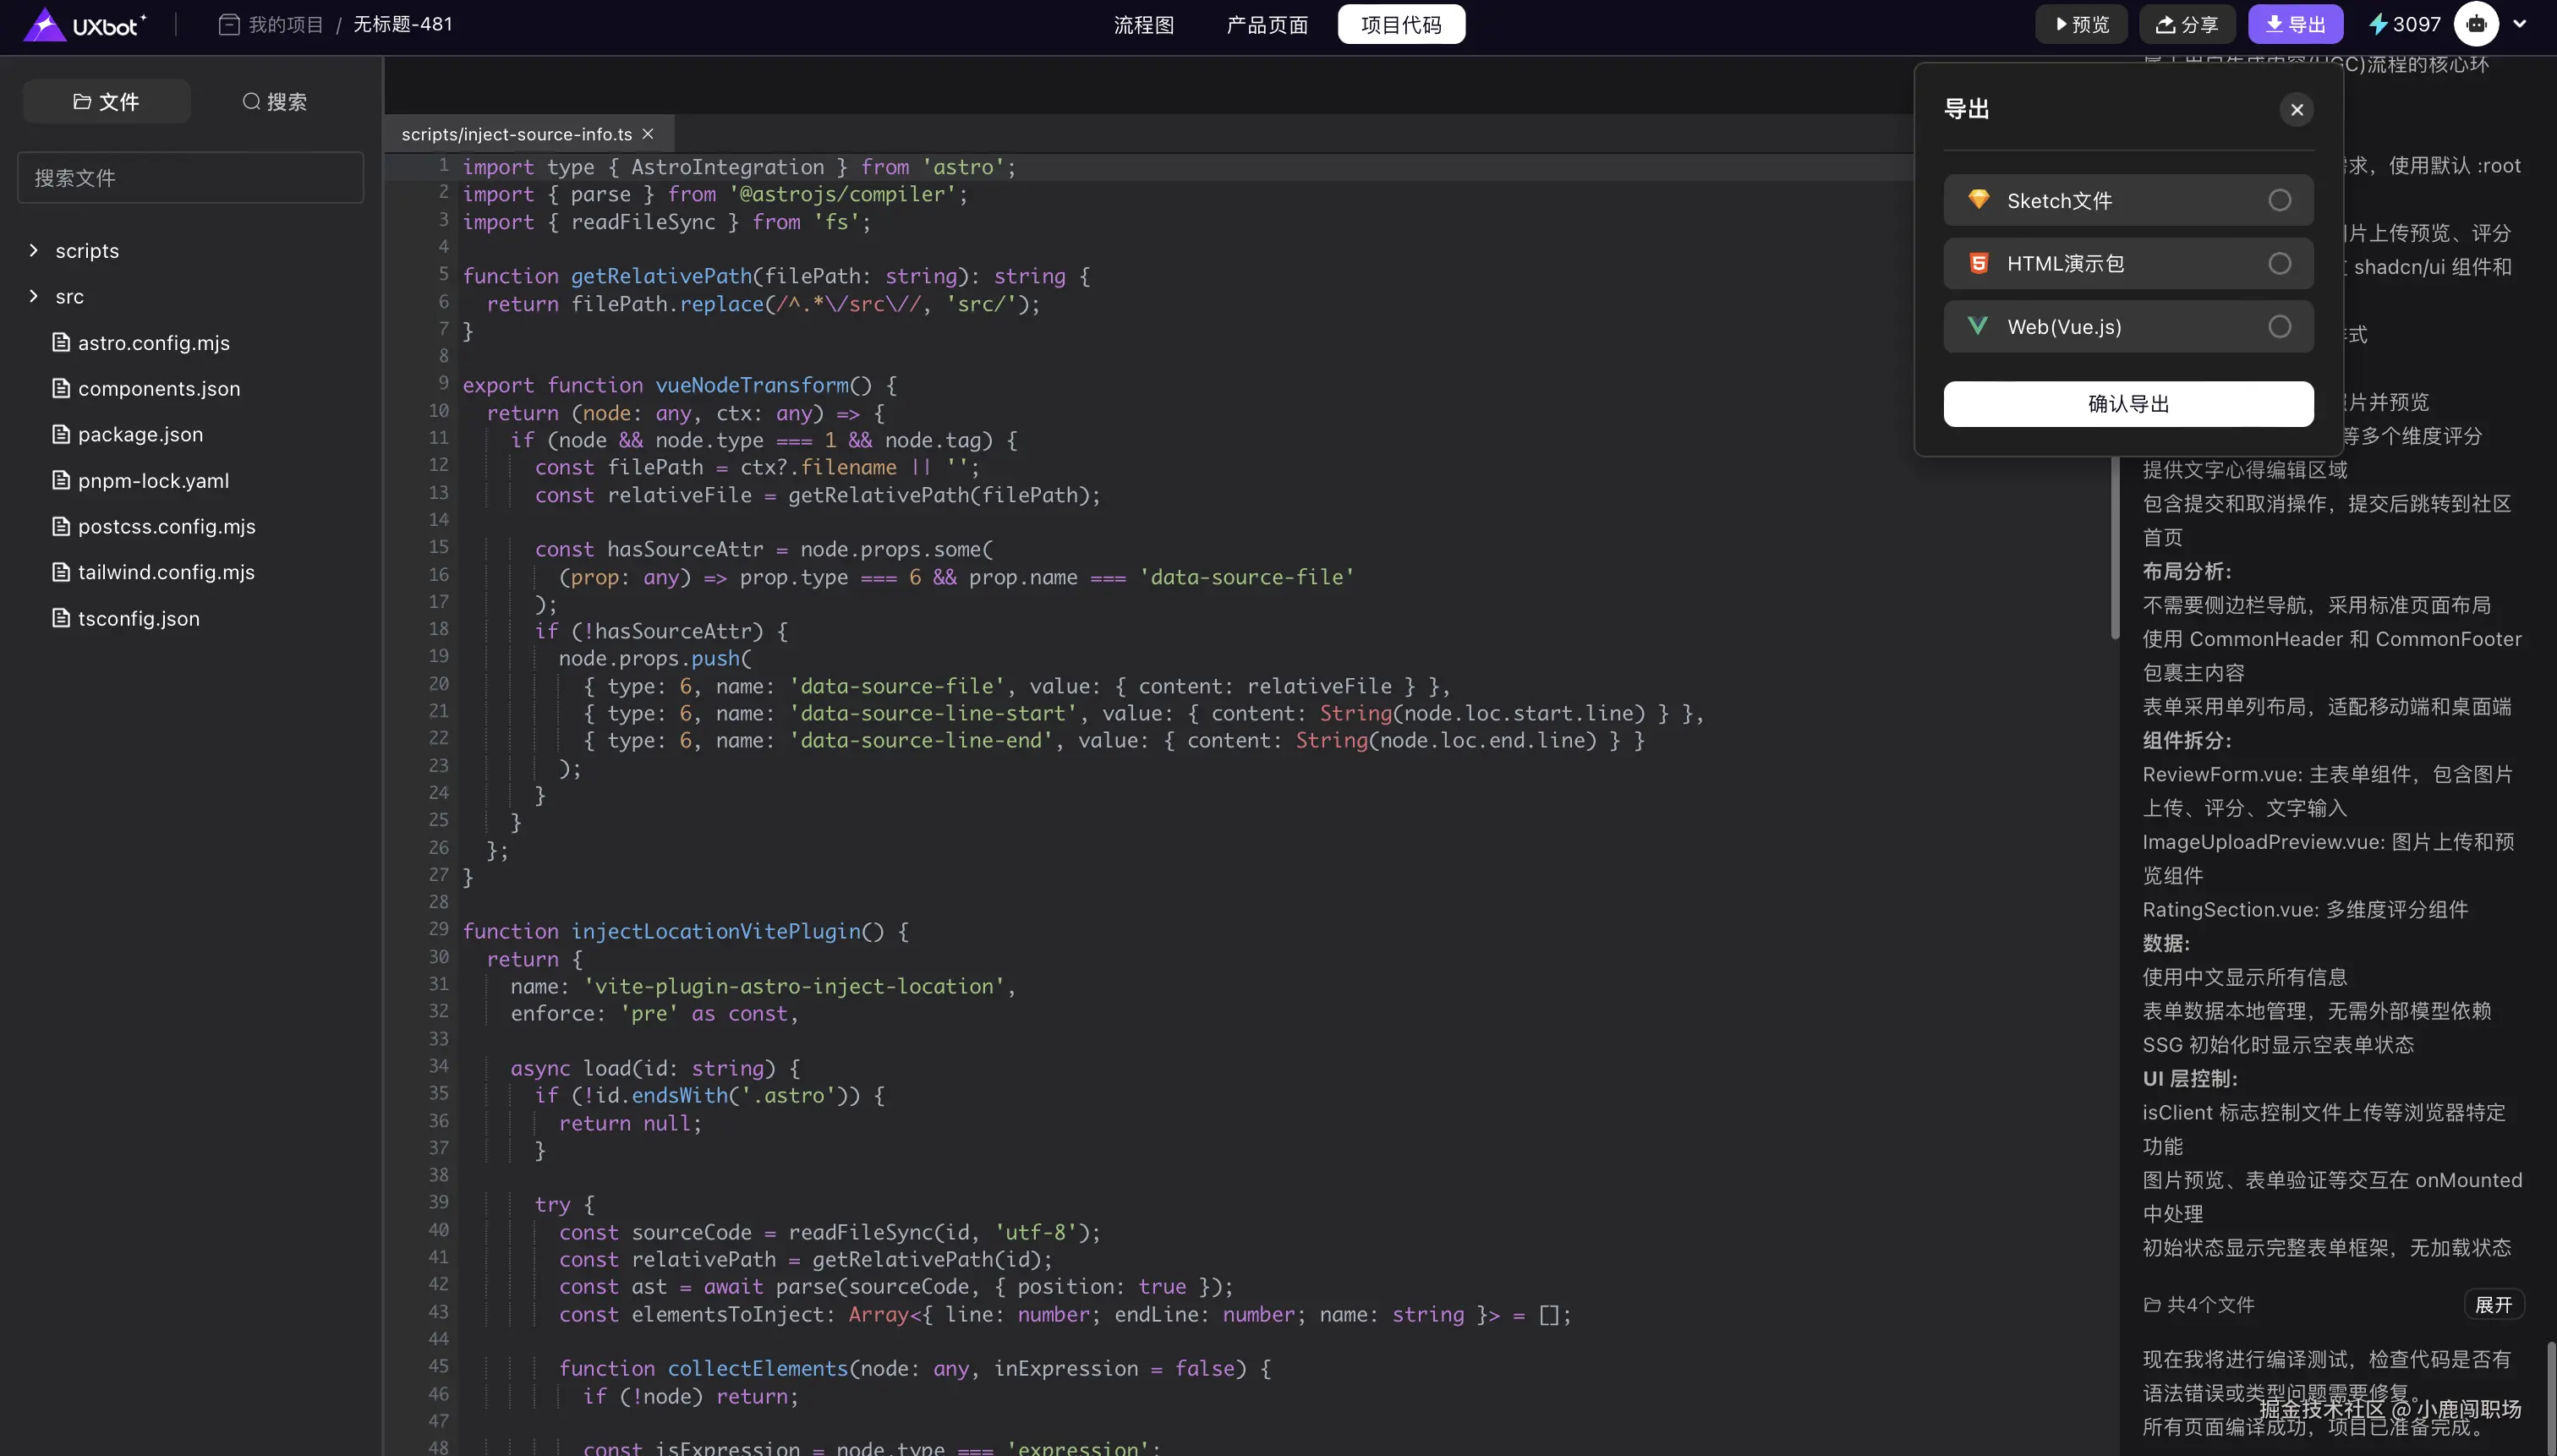
Task: Click the astro.config.mjs file icon
Action: pos(61,343)
